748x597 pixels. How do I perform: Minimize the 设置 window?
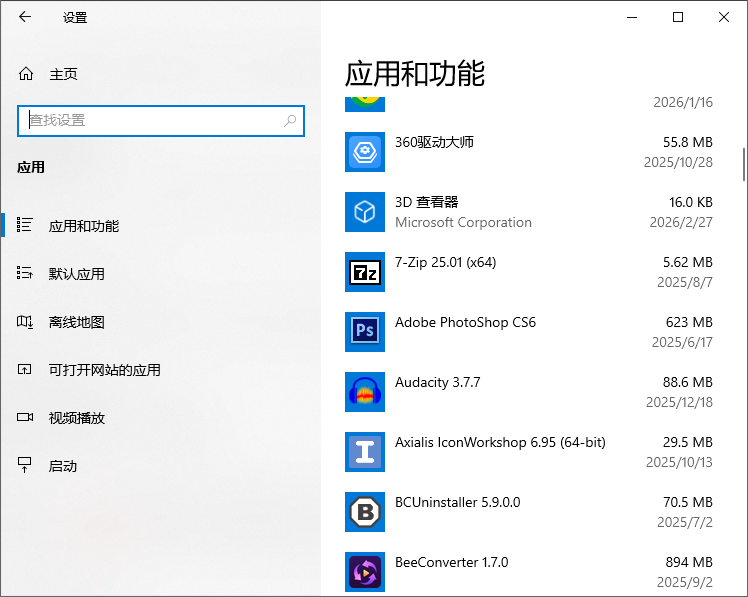(632, 17)
